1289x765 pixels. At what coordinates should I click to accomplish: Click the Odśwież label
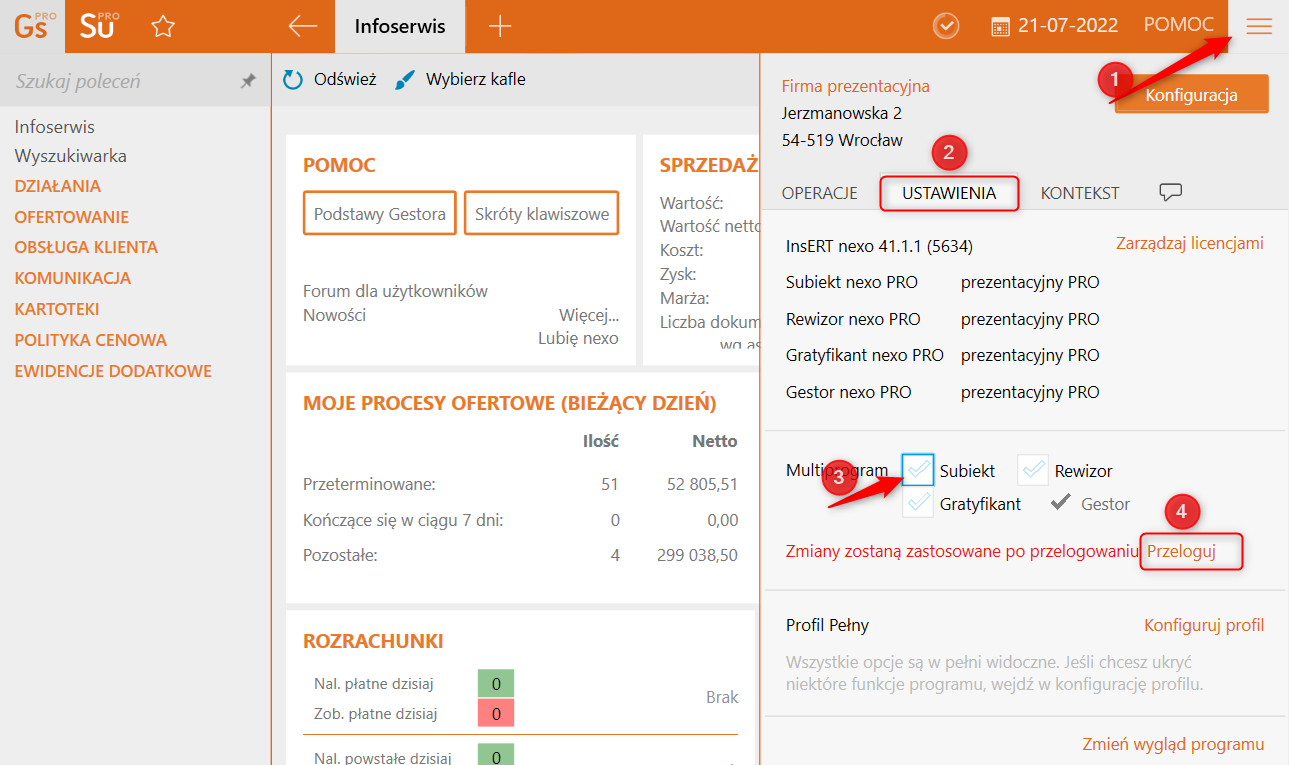(x=345, y=79)
